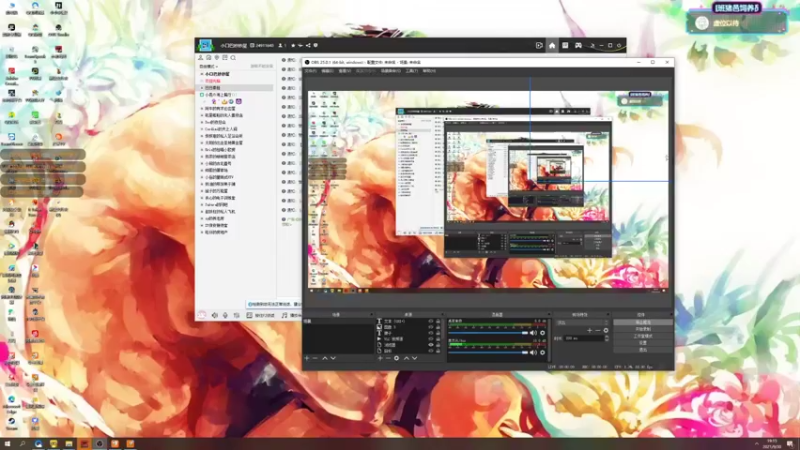The height and width of the screenshot is (450, 800).
Task: Click the contacts person icon in chat sidebar
Action: 201,57
